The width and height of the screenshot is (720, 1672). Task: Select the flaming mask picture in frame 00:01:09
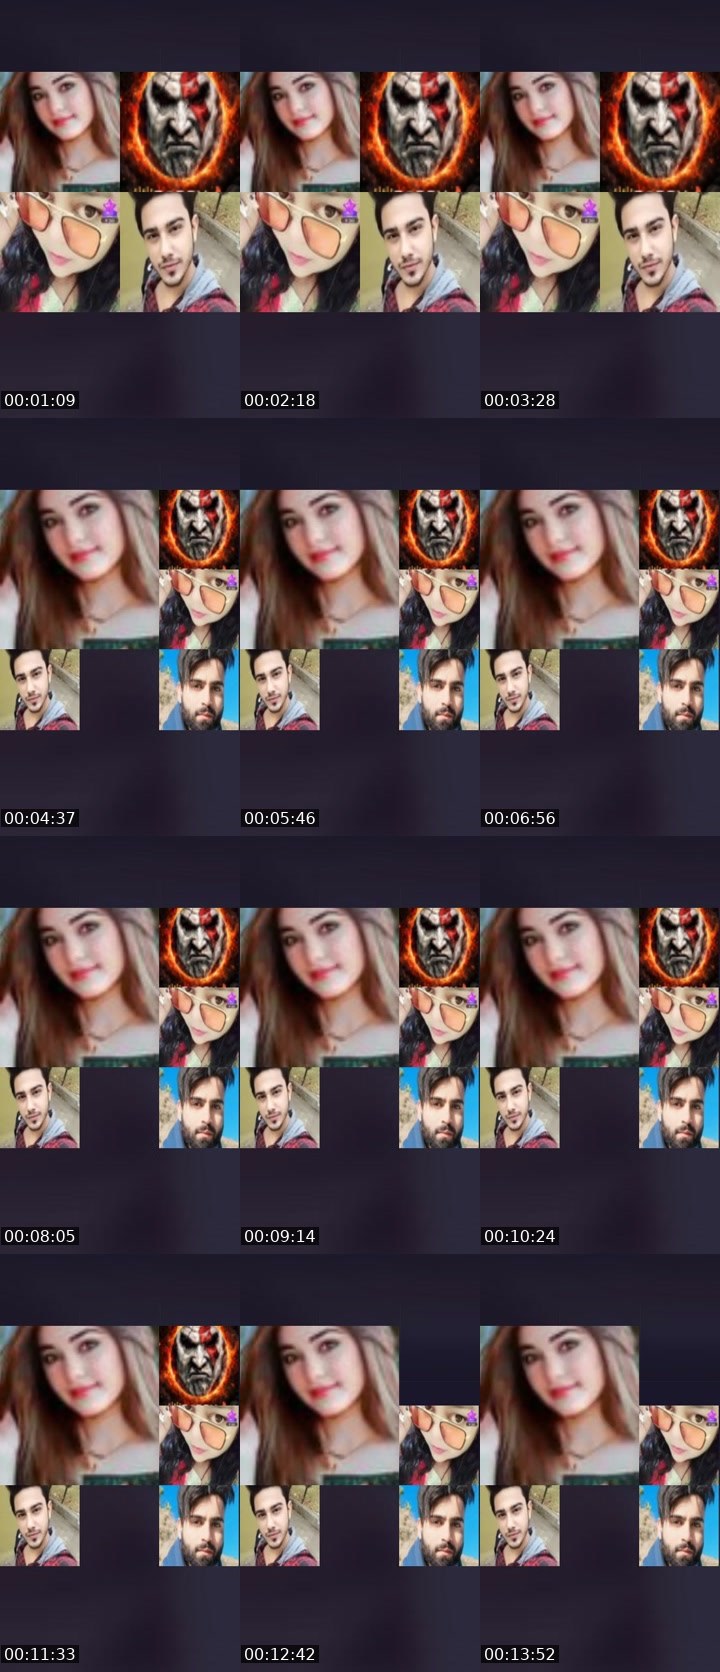180,131
